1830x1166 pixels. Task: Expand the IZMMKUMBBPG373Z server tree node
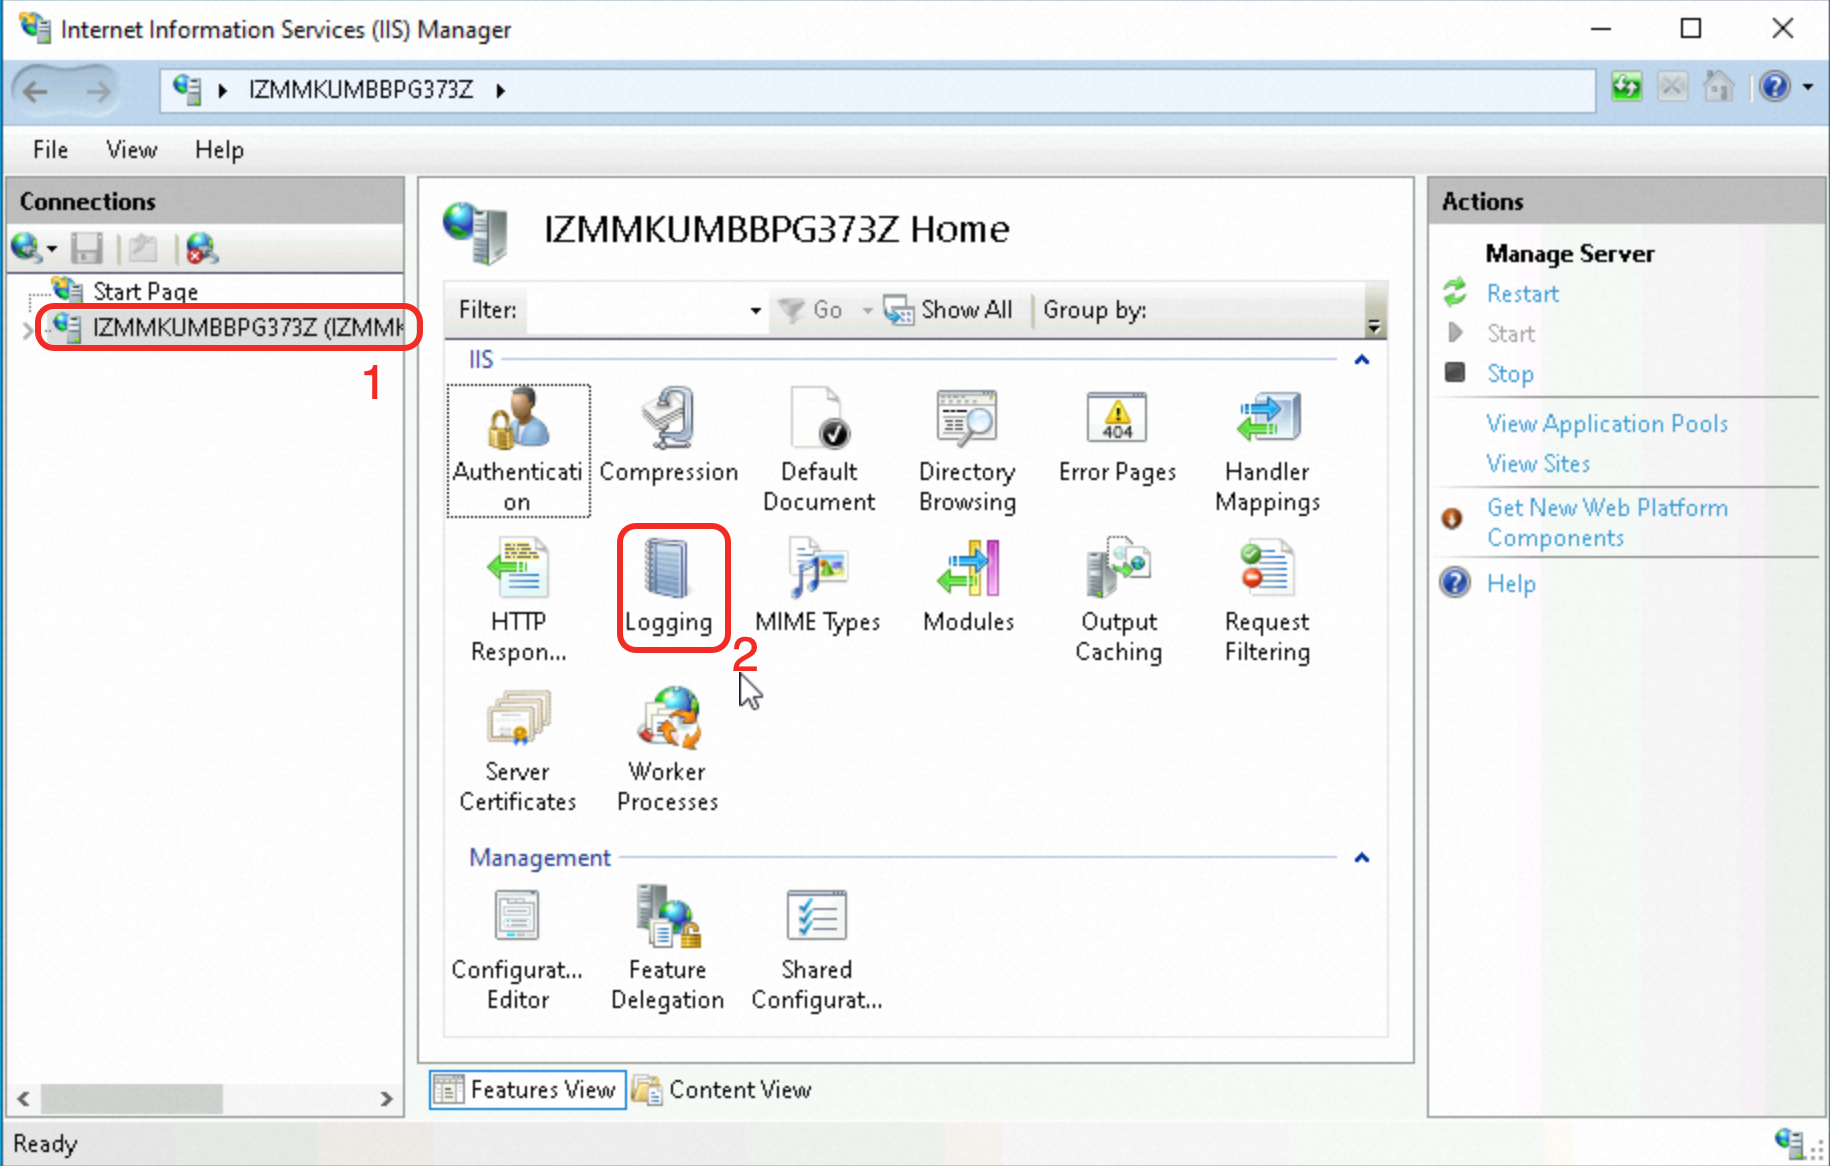26,330
